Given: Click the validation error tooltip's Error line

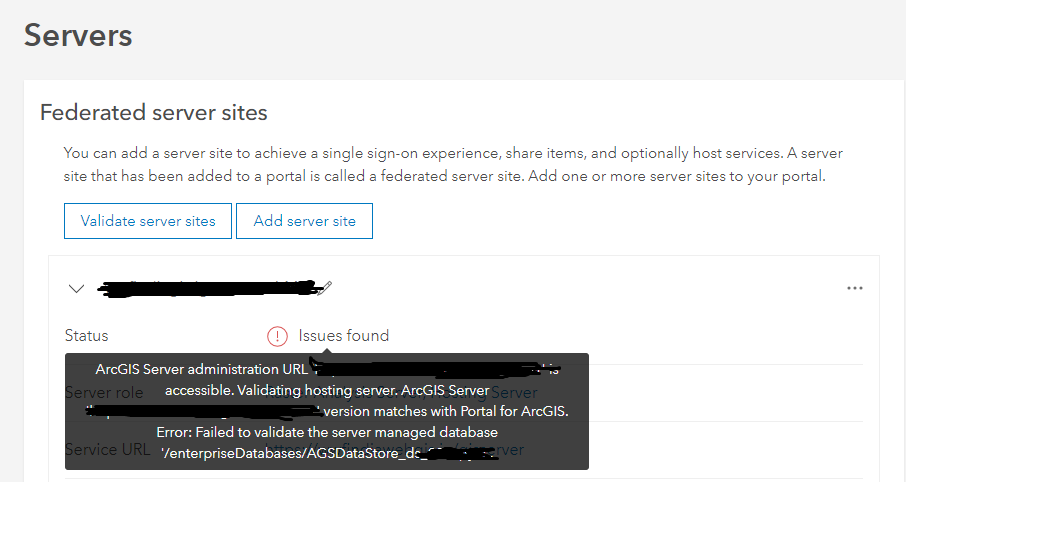Looking at the screenshot, I should point(326,432).
